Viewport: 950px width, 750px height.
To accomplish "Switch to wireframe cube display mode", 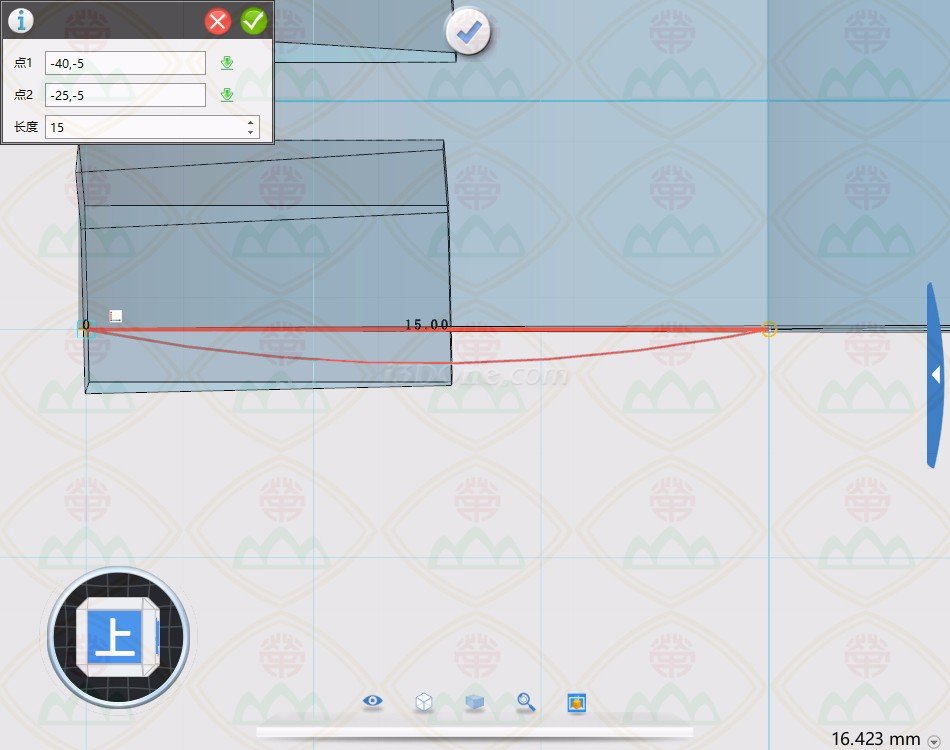I will coord(424,702).
